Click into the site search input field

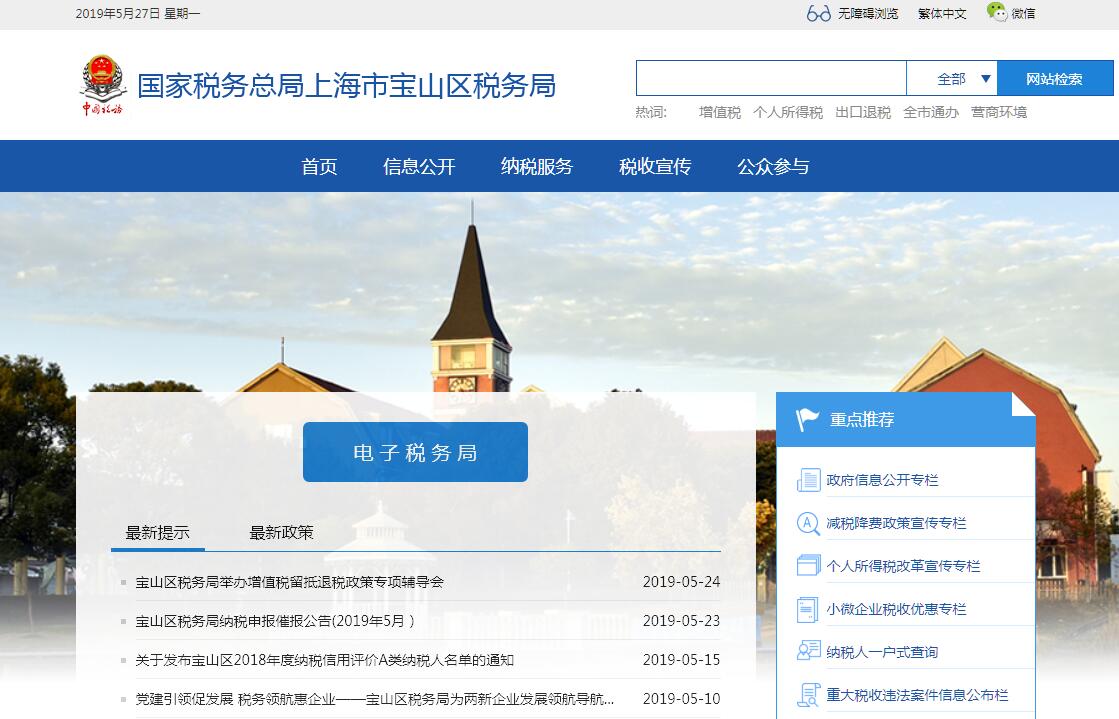(770, 78)
